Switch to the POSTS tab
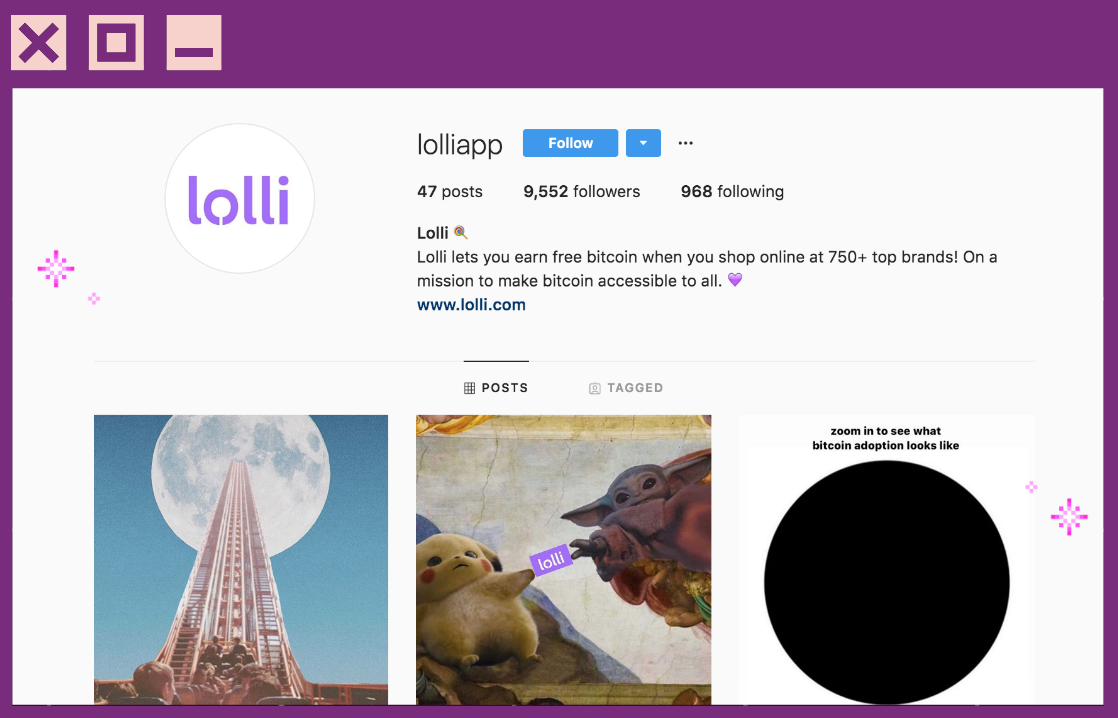1118x718 pixels. pyautogui.click(x=496, y=388)
